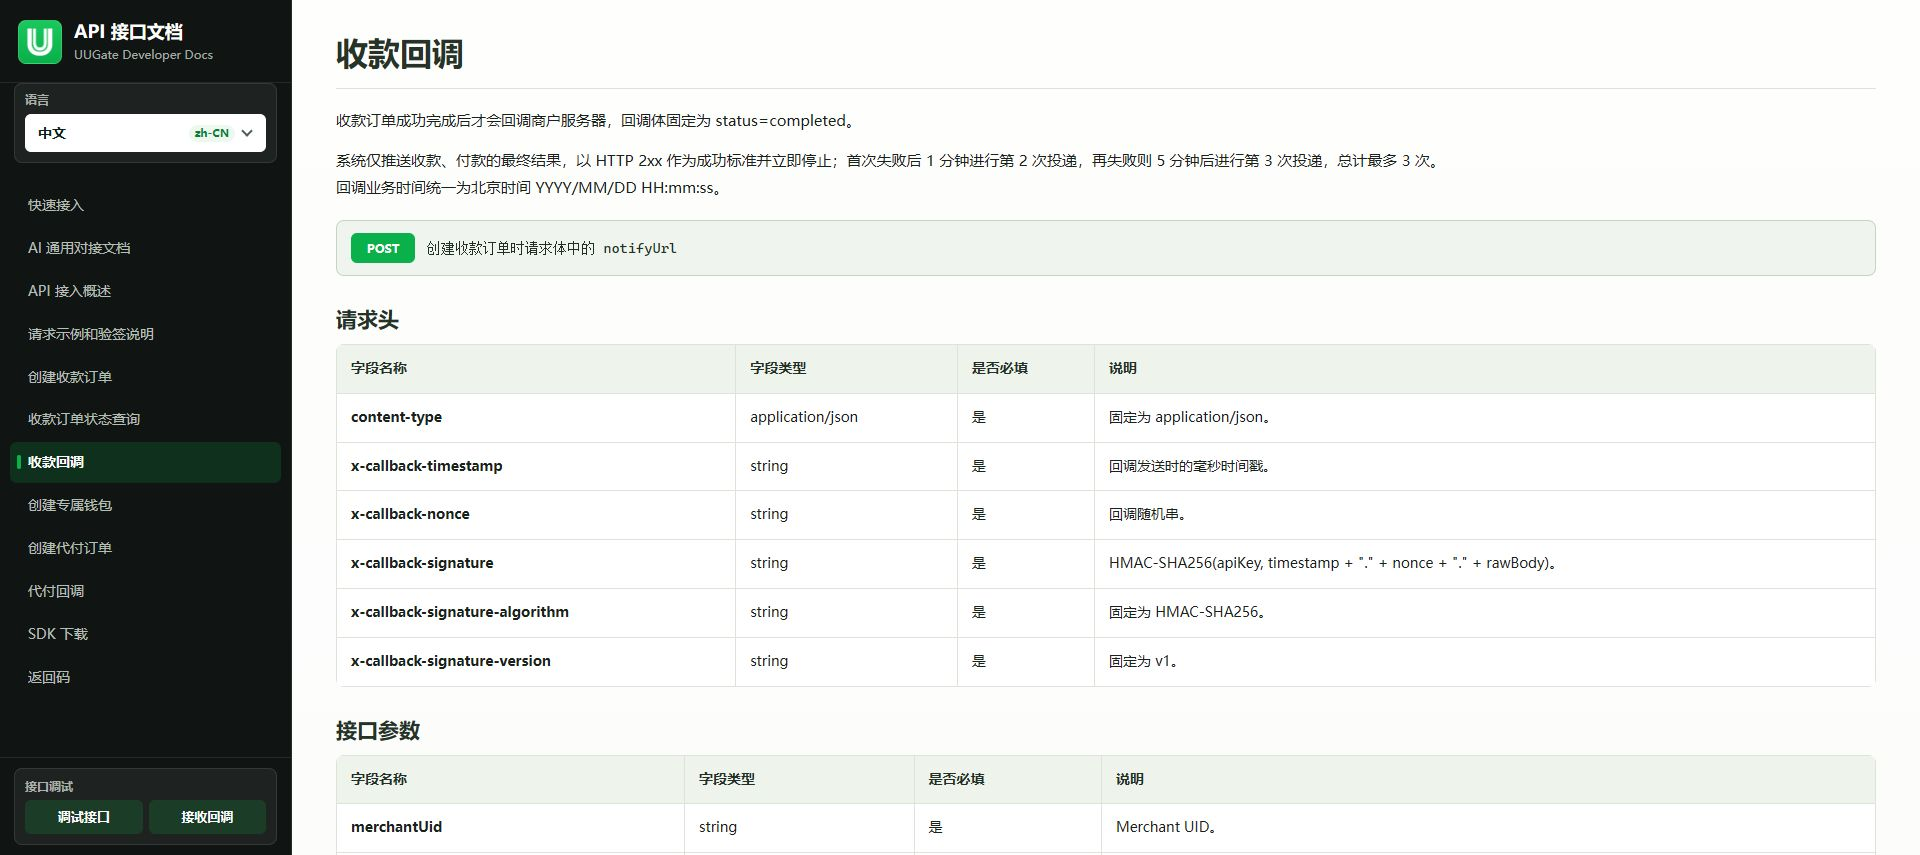1920x855 pixels.
Task: Click the API 接口文档 sidebar title
Action: click(128, 32)
